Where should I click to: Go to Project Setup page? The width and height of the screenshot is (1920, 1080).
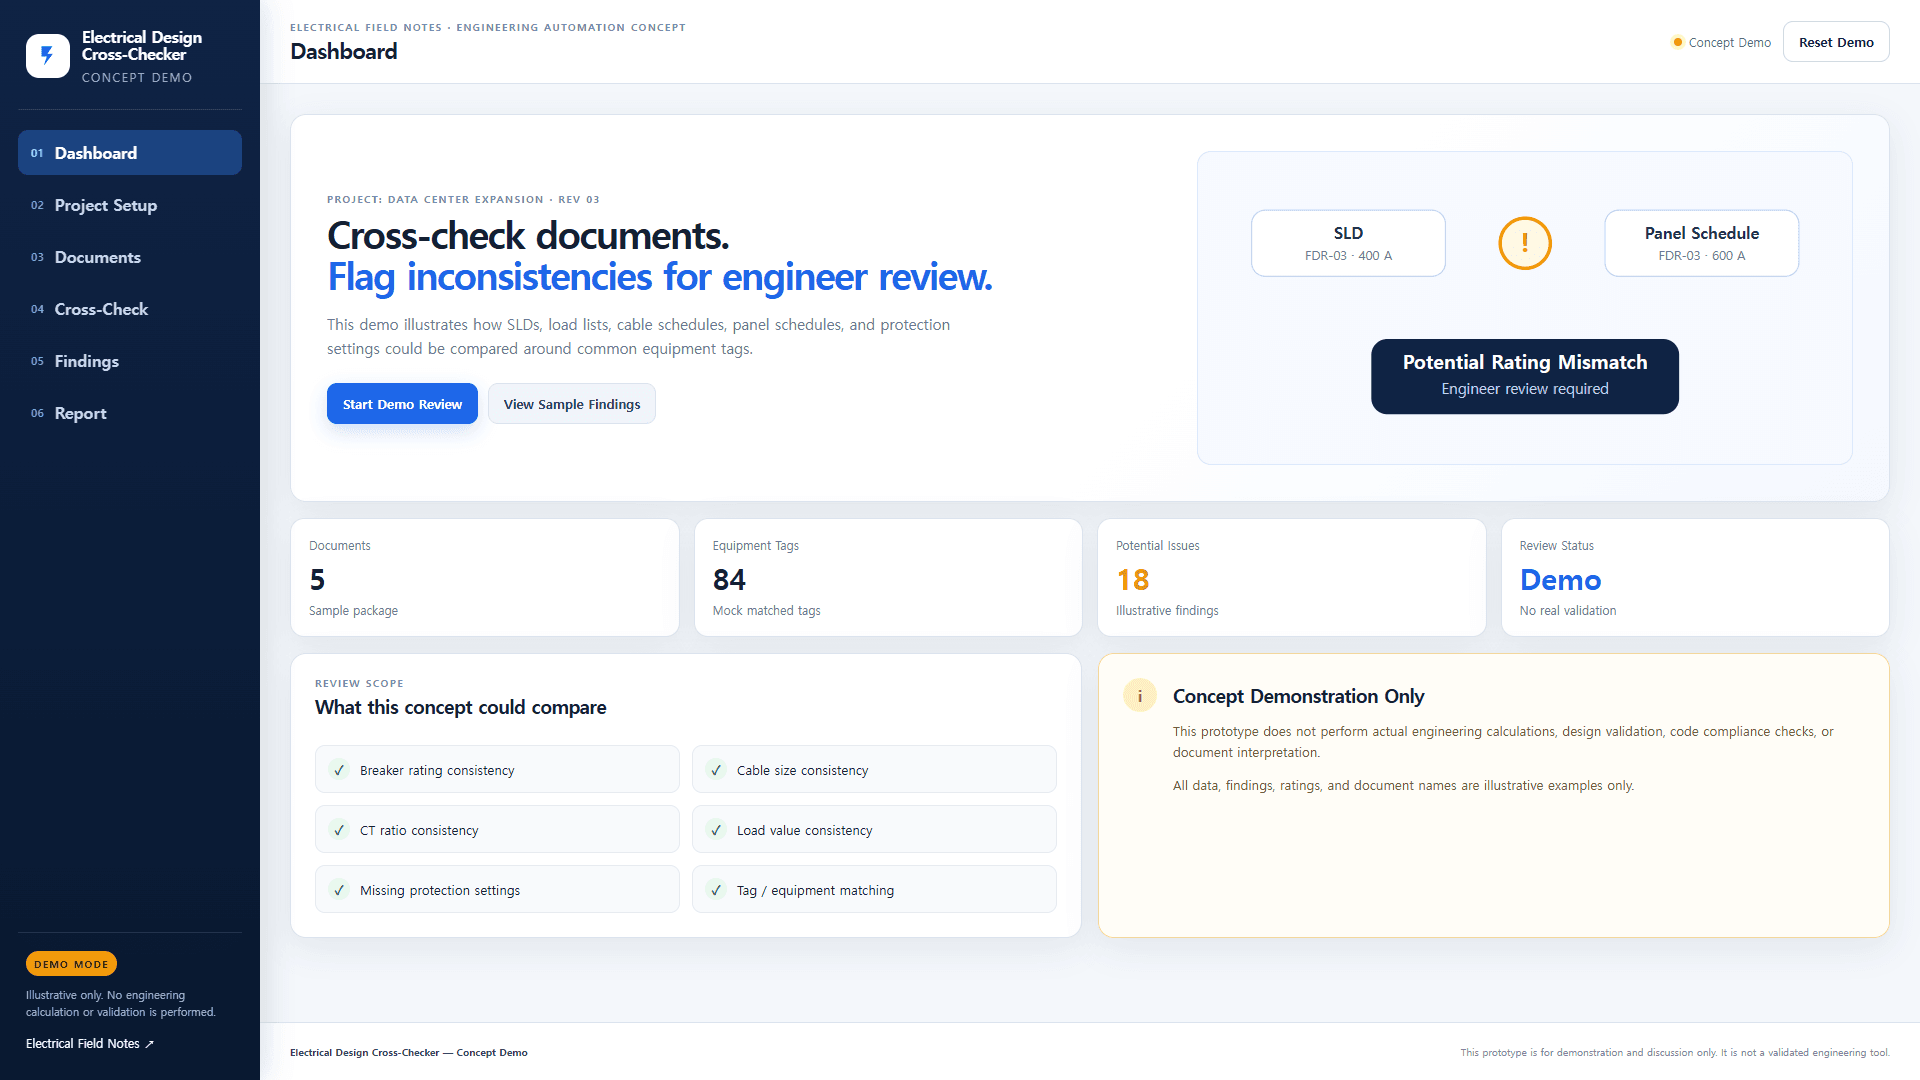[130, 205]
